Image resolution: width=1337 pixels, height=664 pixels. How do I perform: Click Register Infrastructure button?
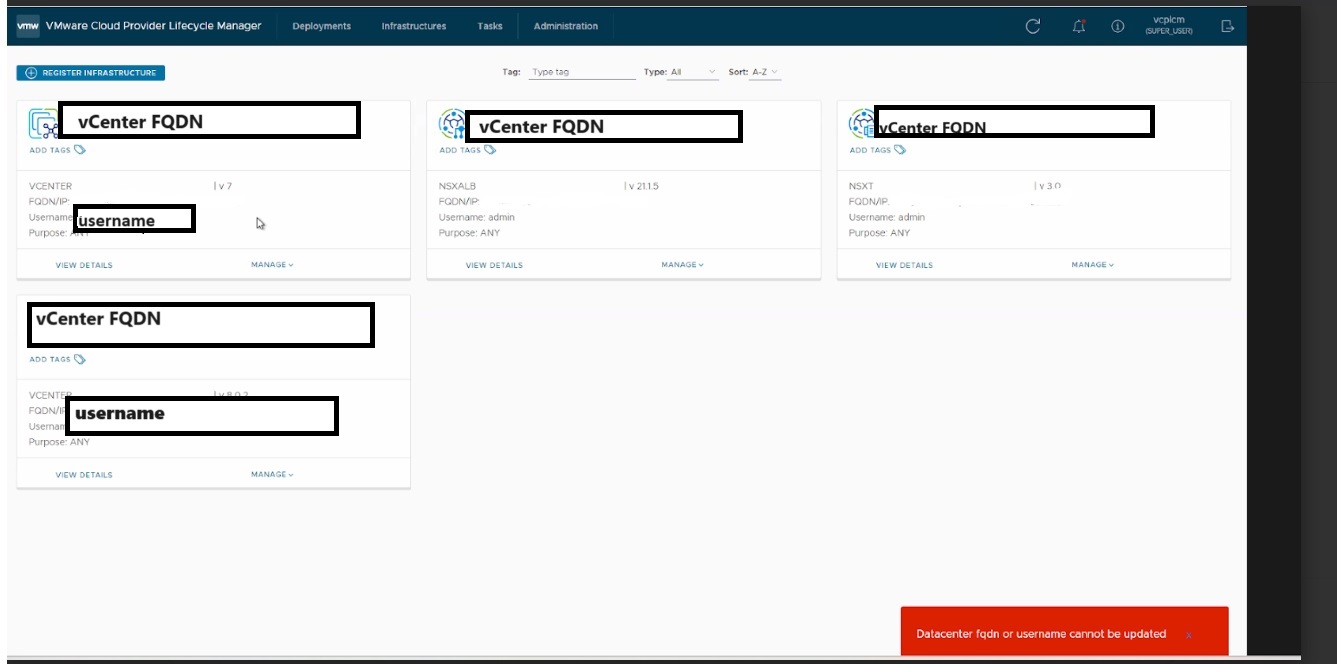pyautogui.click(x=91, y=73)
